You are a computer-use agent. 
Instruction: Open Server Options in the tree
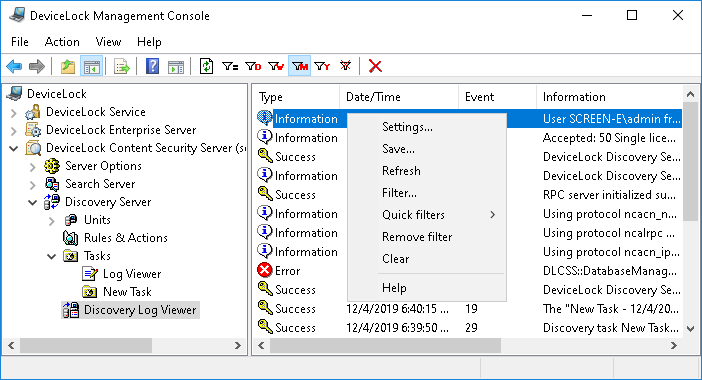[x=103, y=166]
